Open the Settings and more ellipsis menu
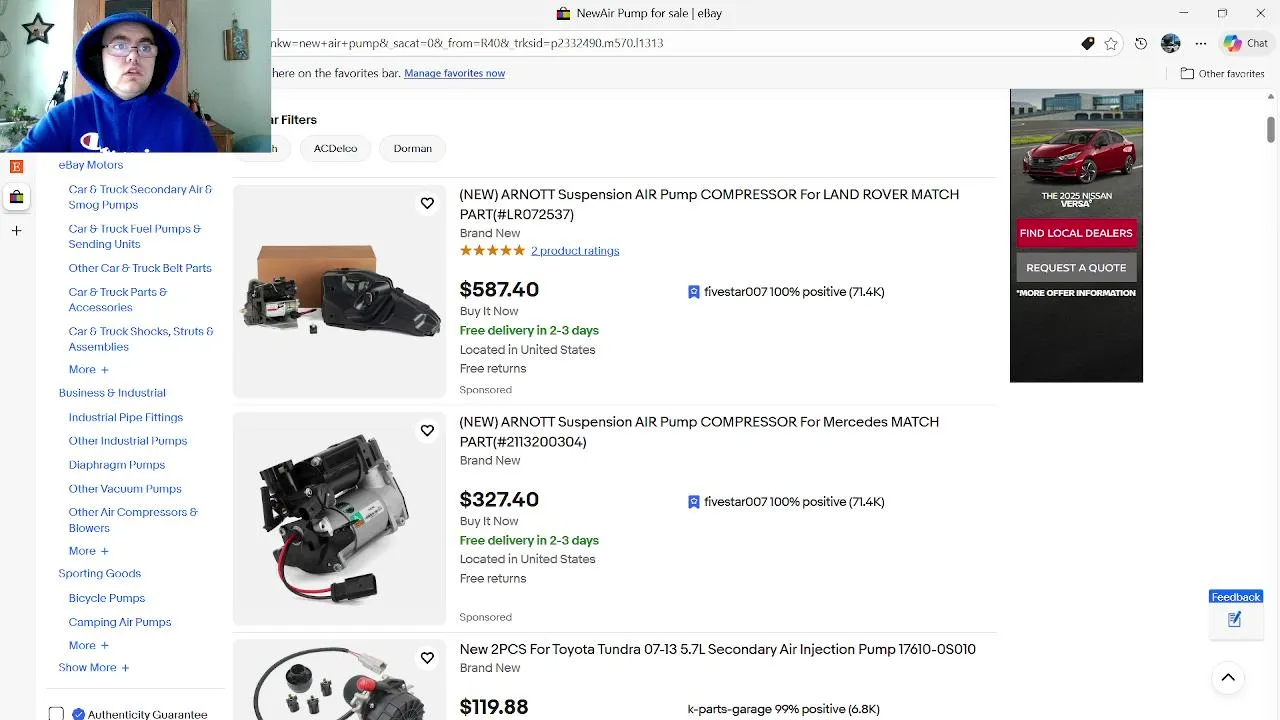Image resolution: width=1280 pixels, height=720 pixels. (x=1201, y=43)
